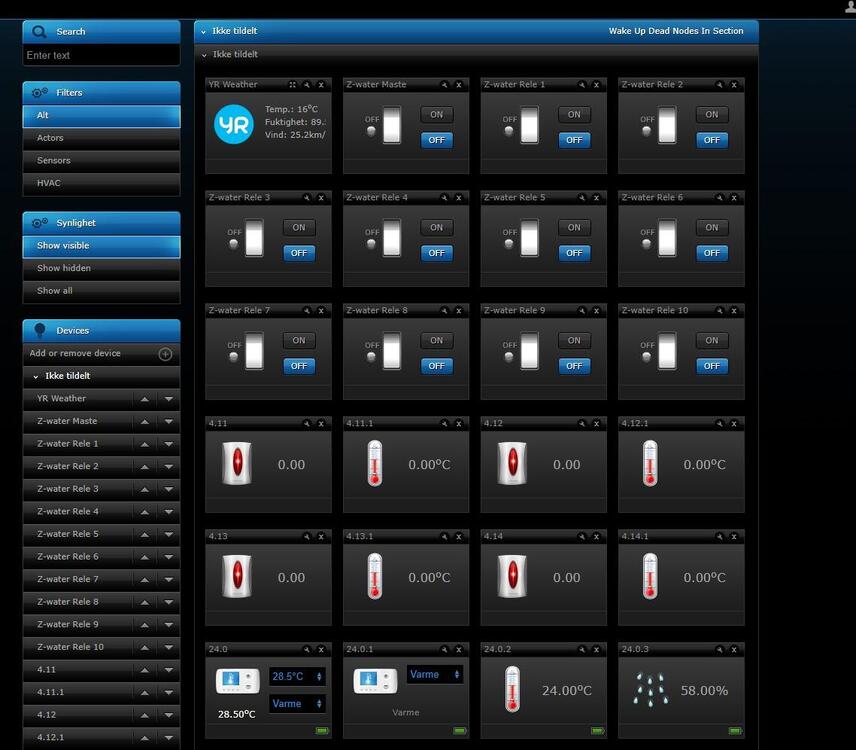The height and width of the screenshot is (750, 856).
Task: Click thermostat icon on 24.0.1 card
Action: click(375, 681)
